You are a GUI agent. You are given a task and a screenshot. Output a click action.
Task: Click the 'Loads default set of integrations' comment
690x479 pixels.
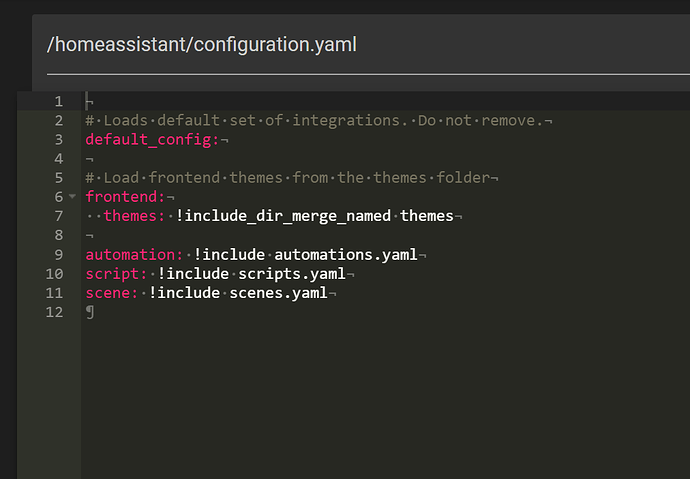(315, 120)
